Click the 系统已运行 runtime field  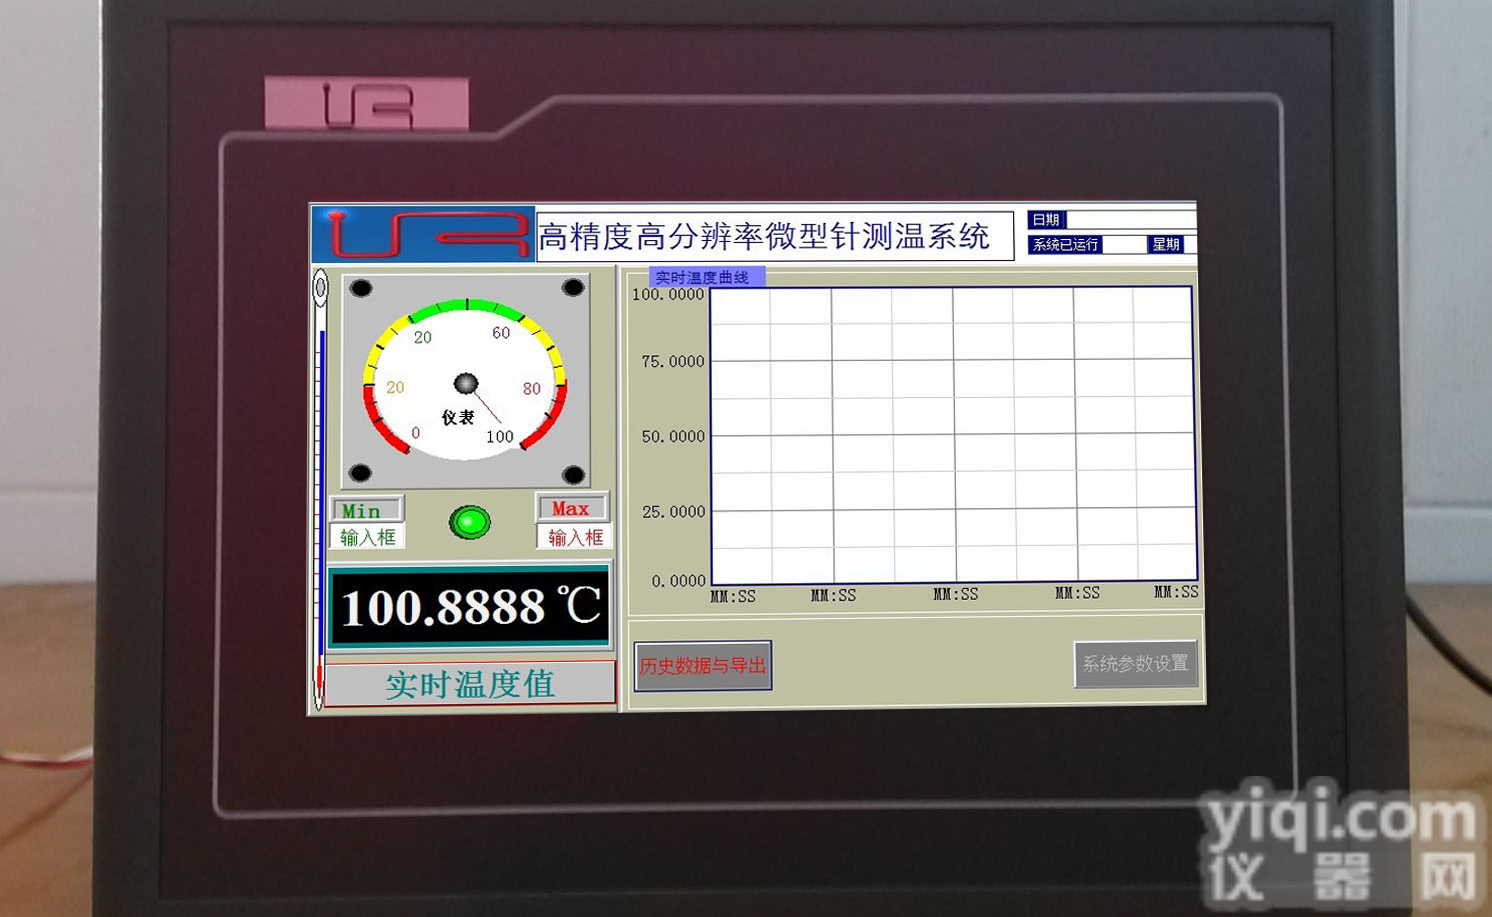(x=1123, y=245)
